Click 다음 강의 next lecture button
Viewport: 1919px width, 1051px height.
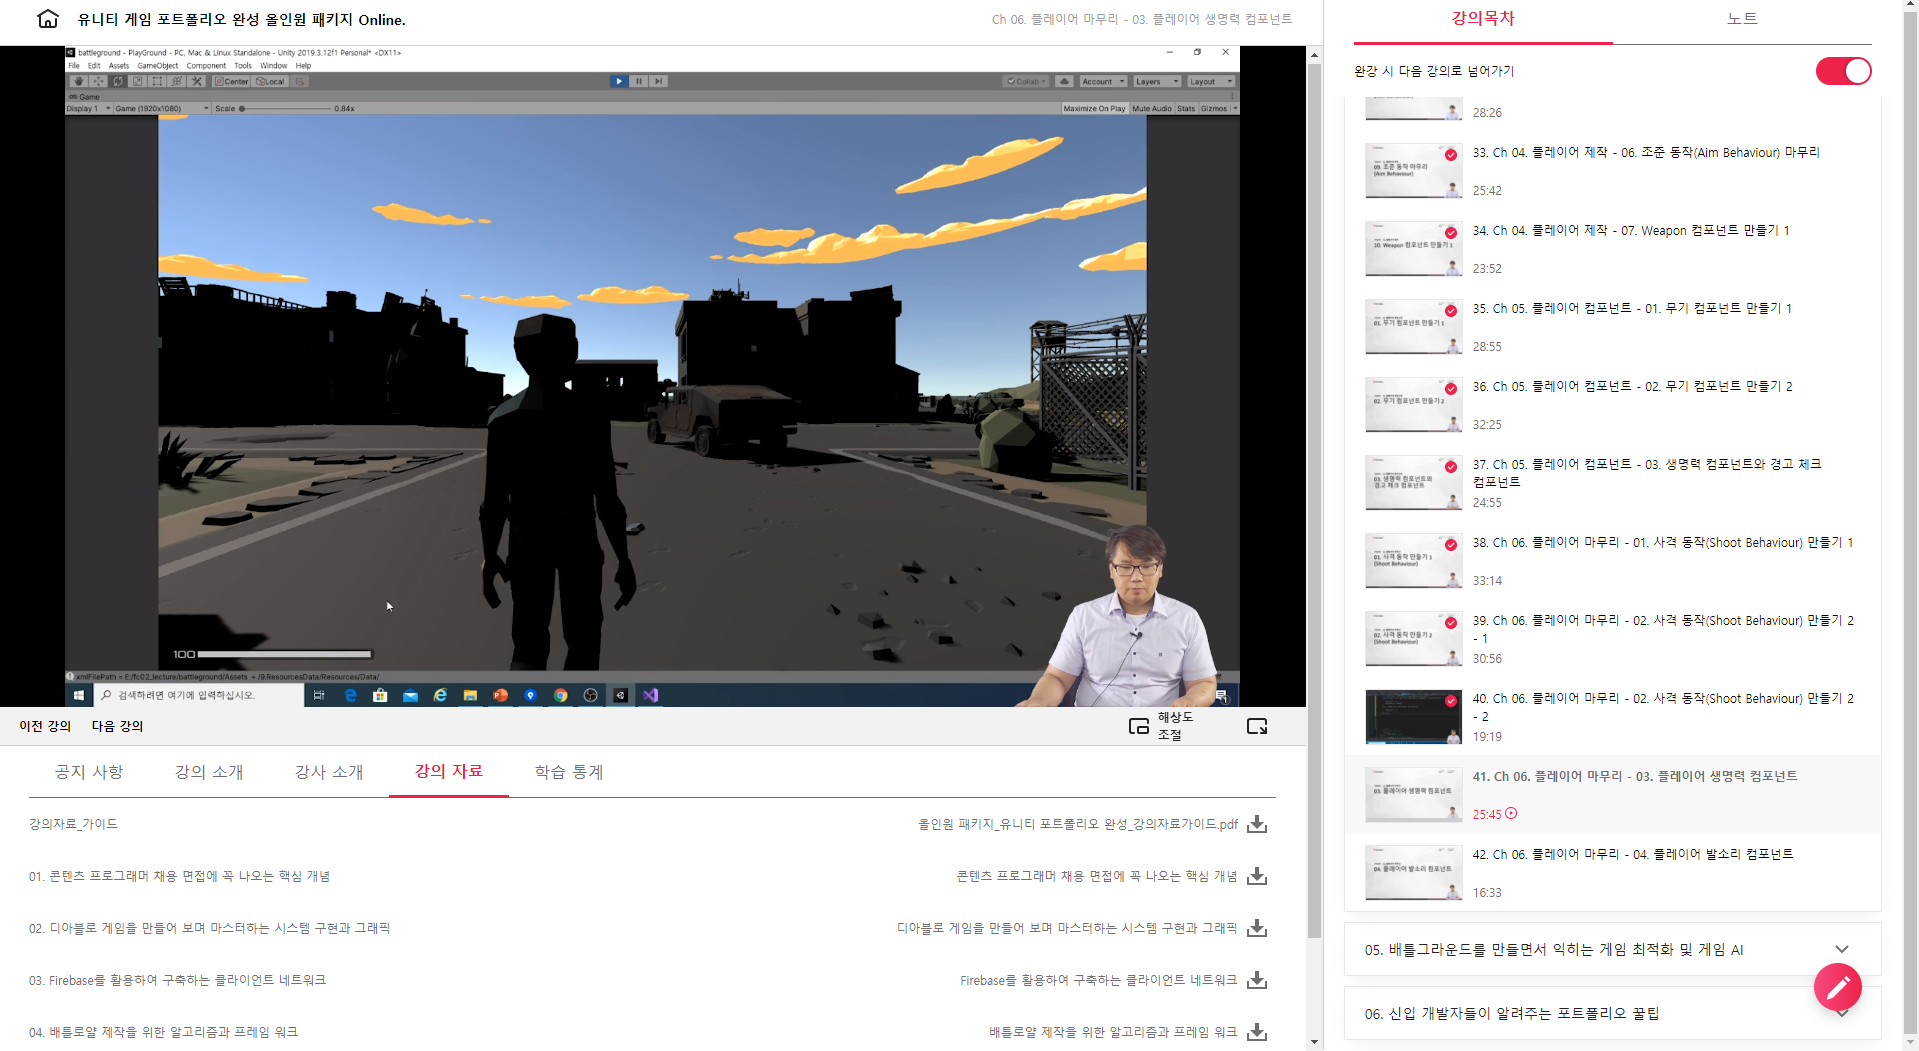[117, 726]
